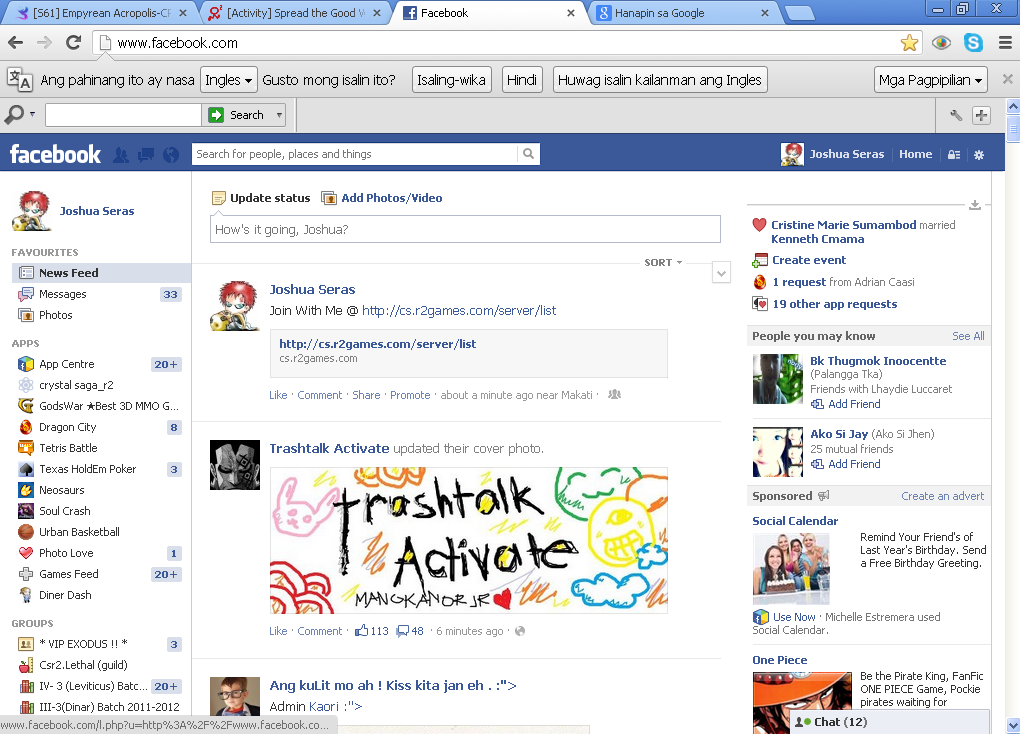Reload the page with refresh icon
The width and height of the screenshot is (1020, 734).
[x=73, y=43]
